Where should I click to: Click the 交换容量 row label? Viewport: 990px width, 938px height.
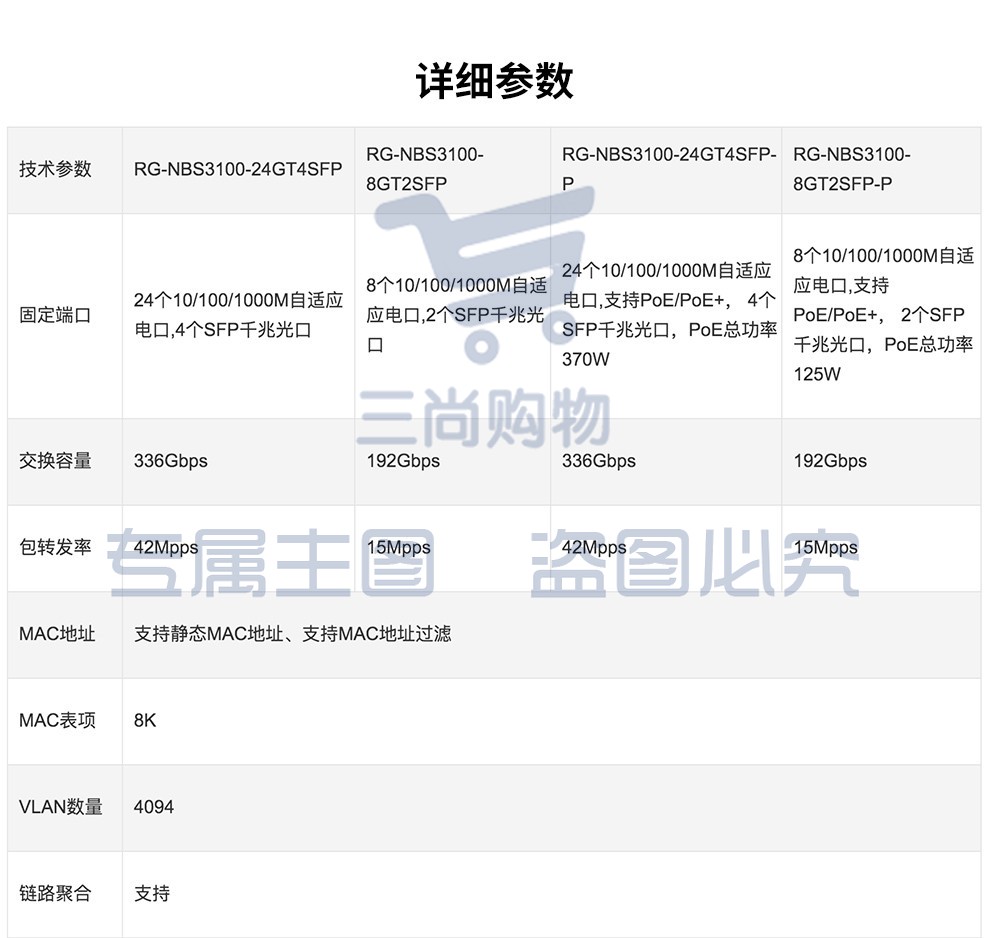click(56, 461)
